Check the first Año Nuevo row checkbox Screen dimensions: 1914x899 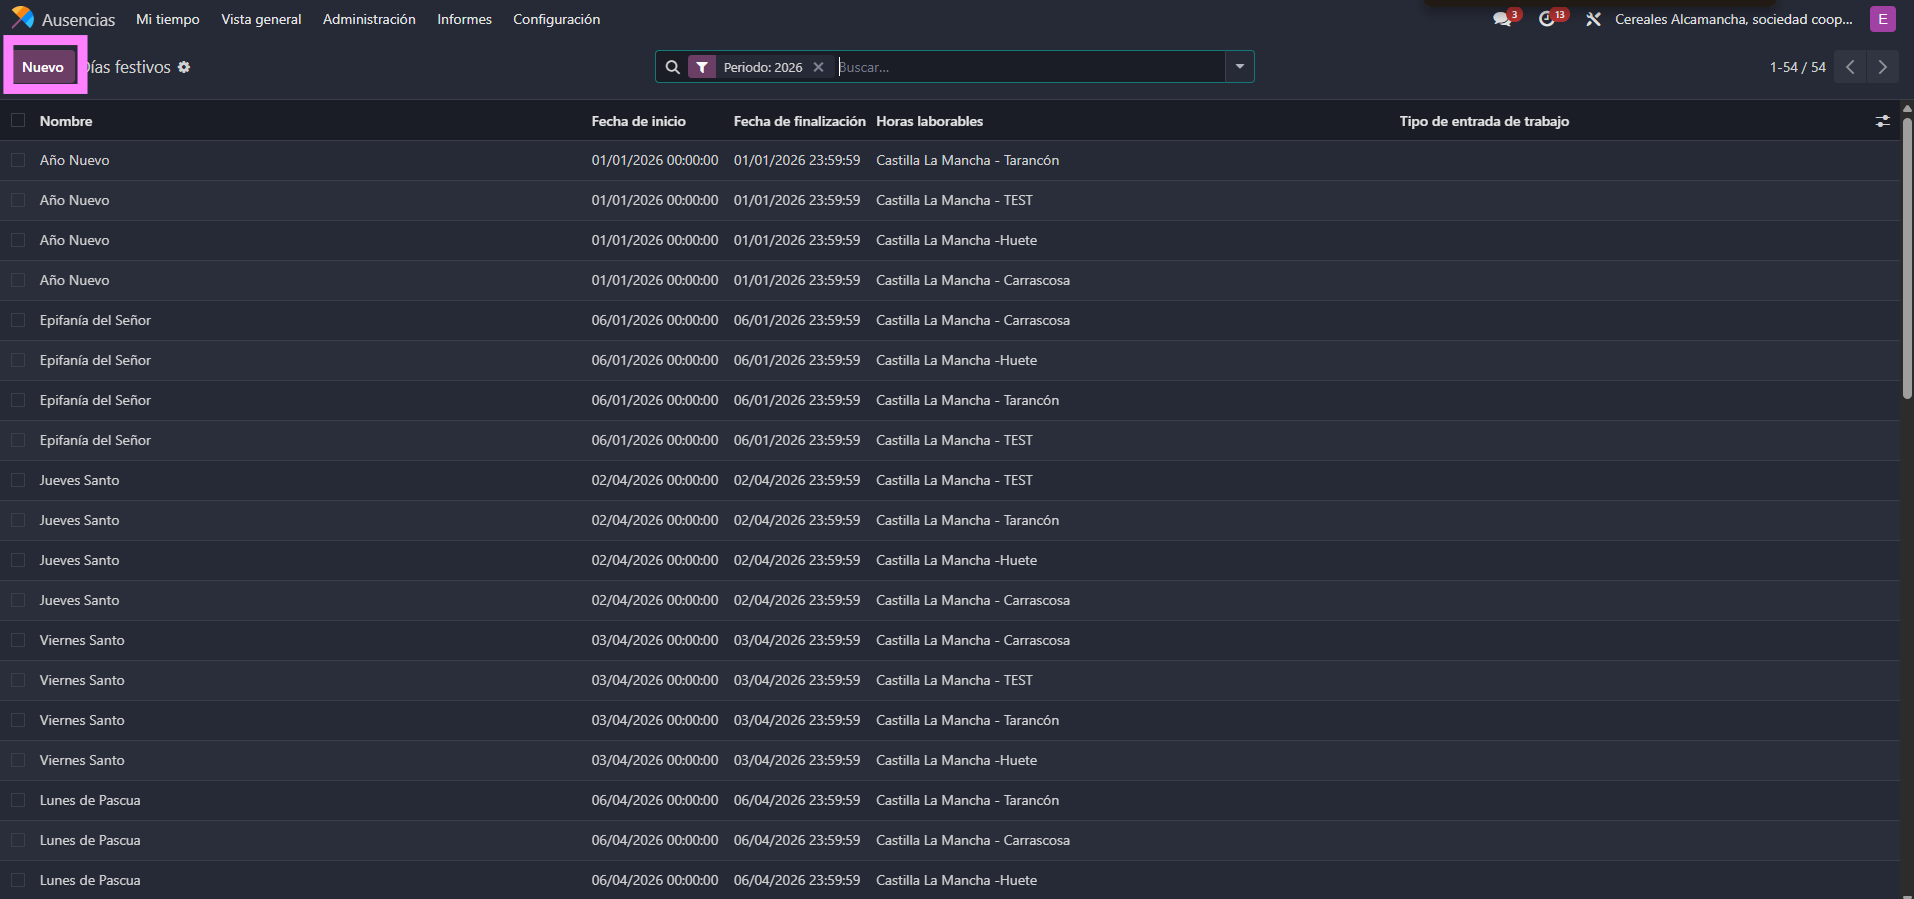(18, 160)
